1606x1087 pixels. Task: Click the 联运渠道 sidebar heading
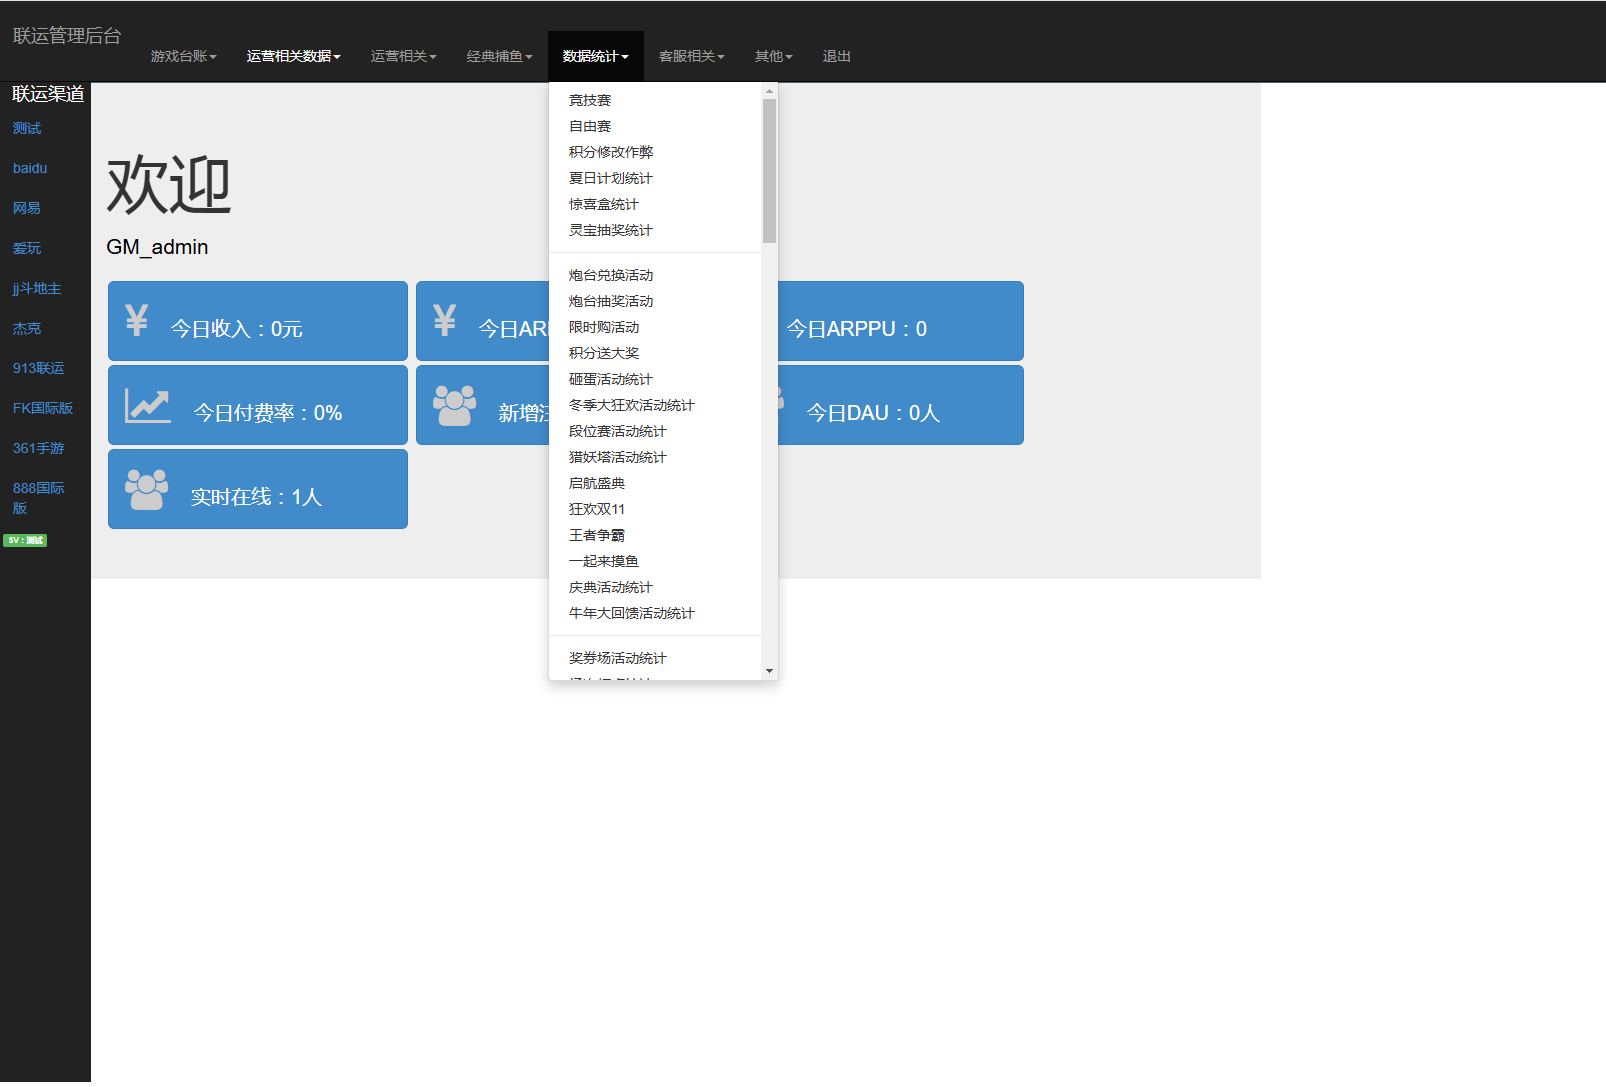tap(48, 94)
